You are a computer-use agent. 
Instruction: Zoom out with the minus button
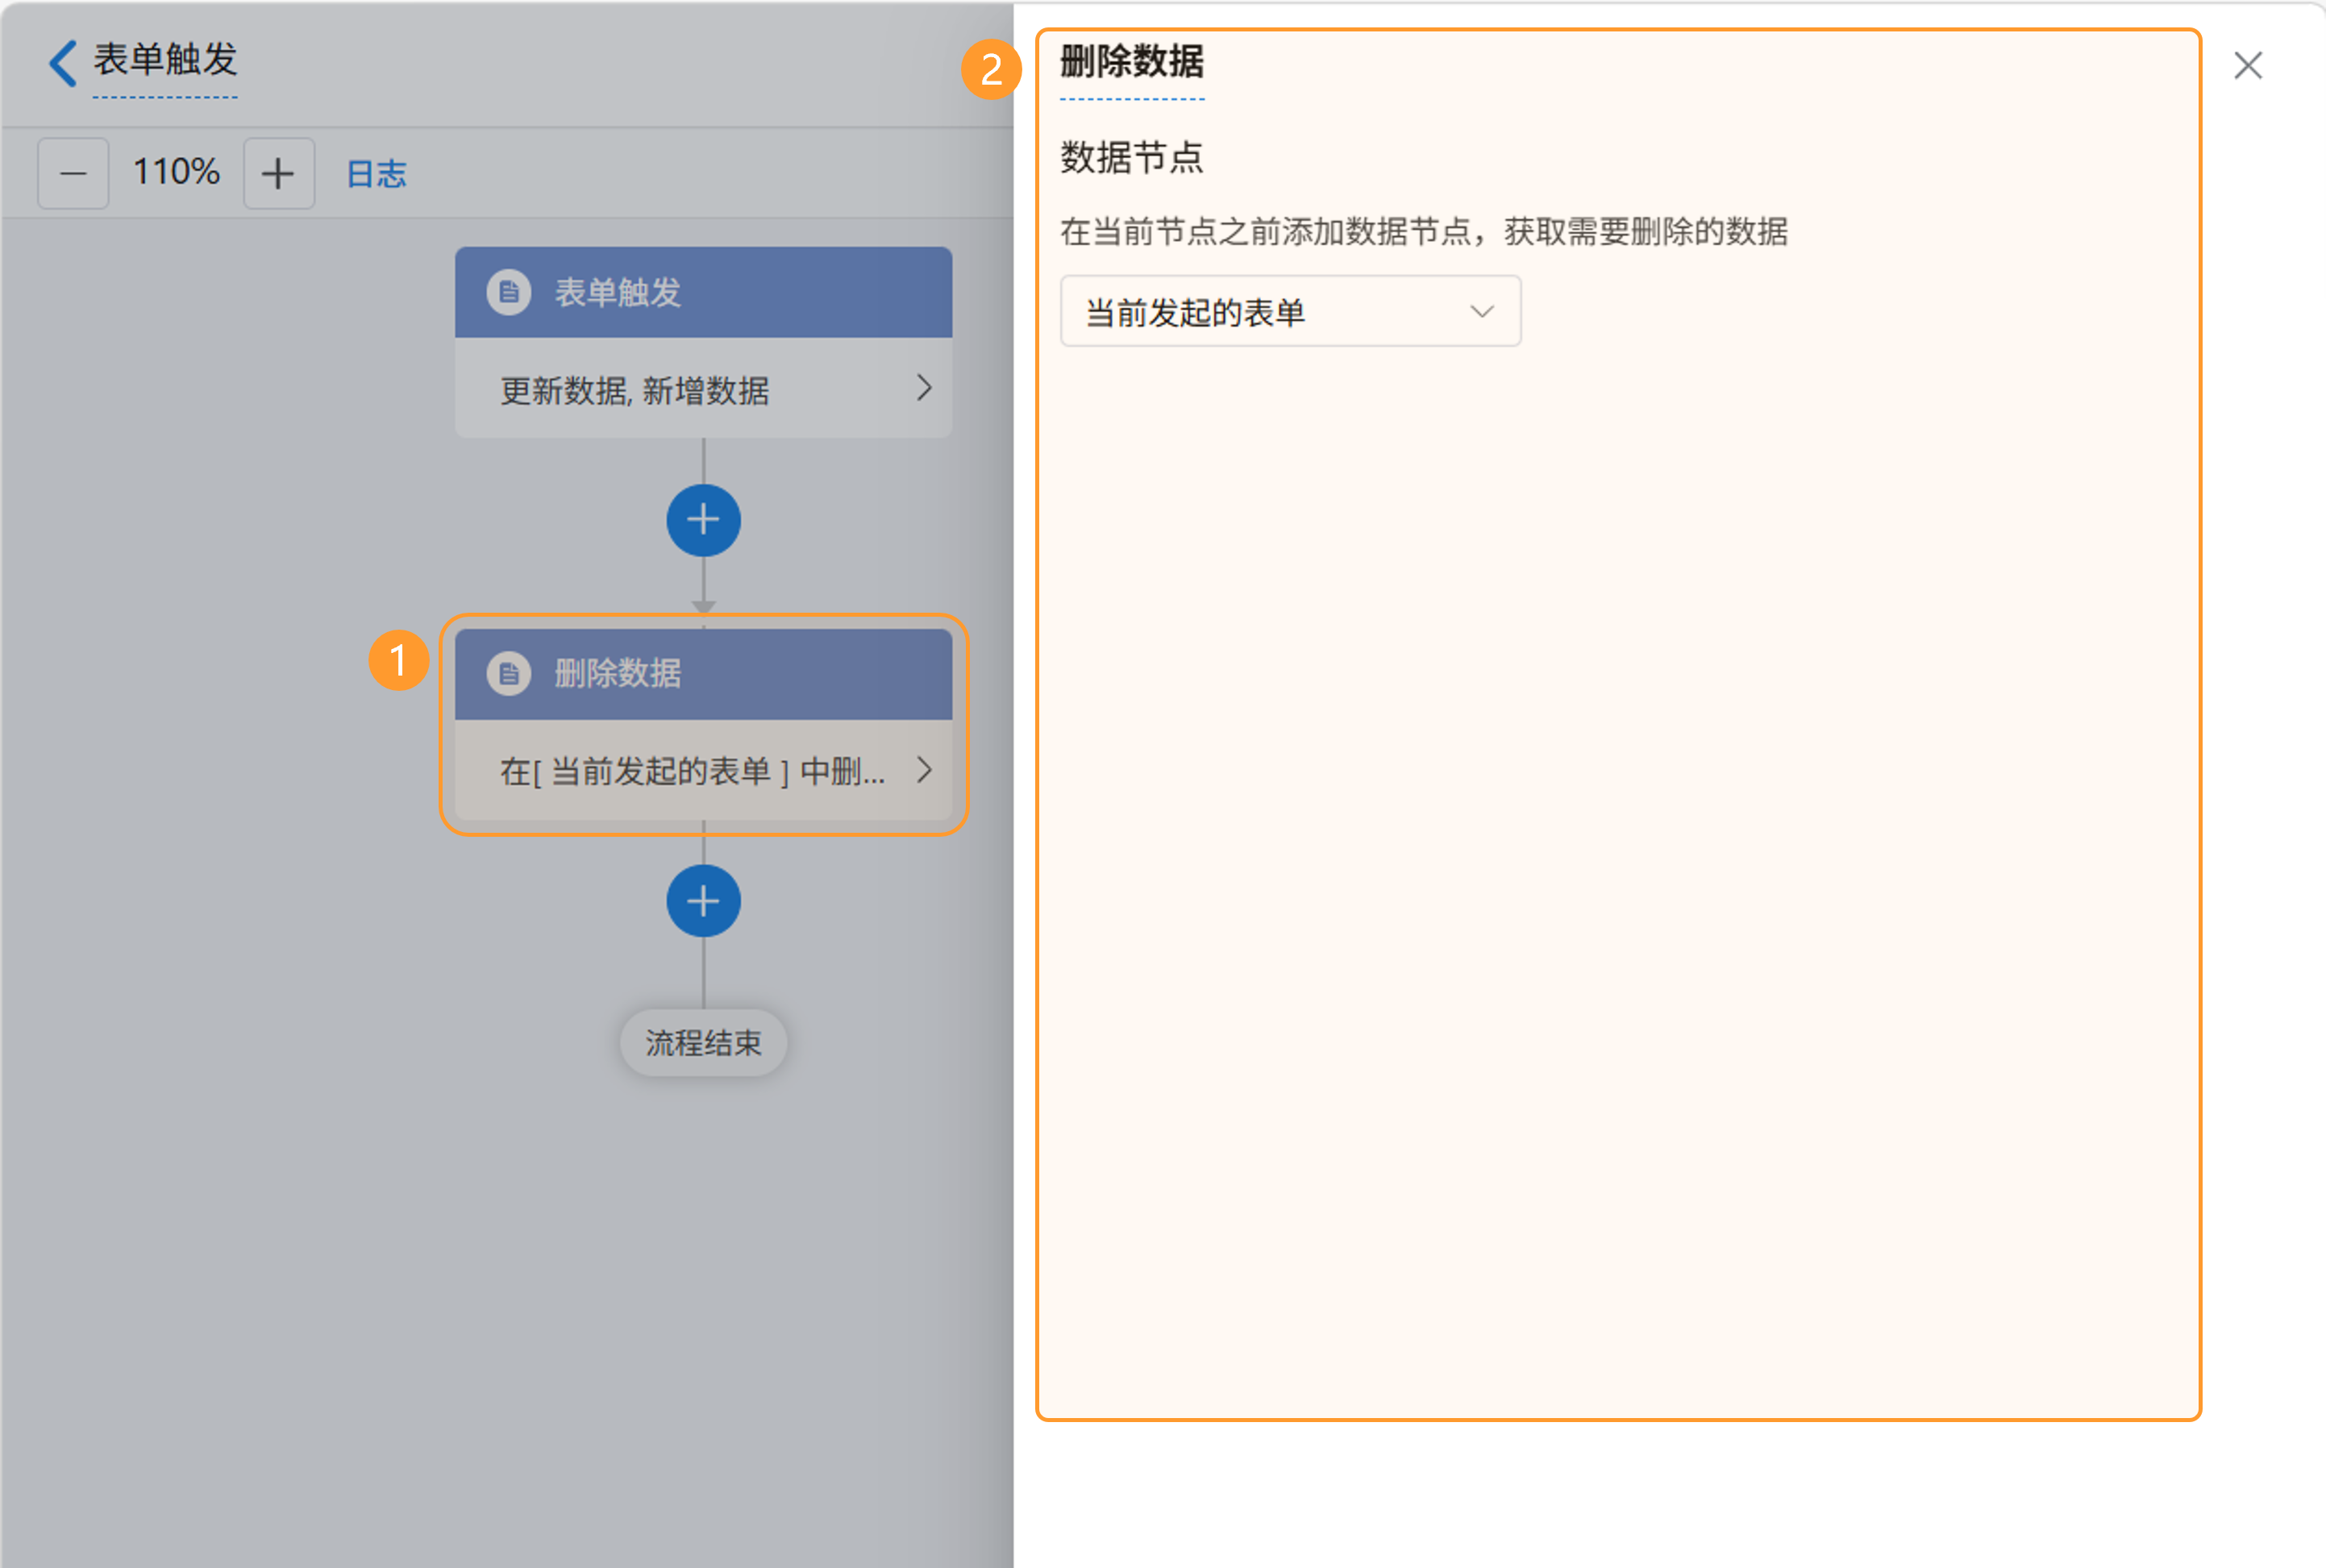pyautogui.click(x=73, y=173)
